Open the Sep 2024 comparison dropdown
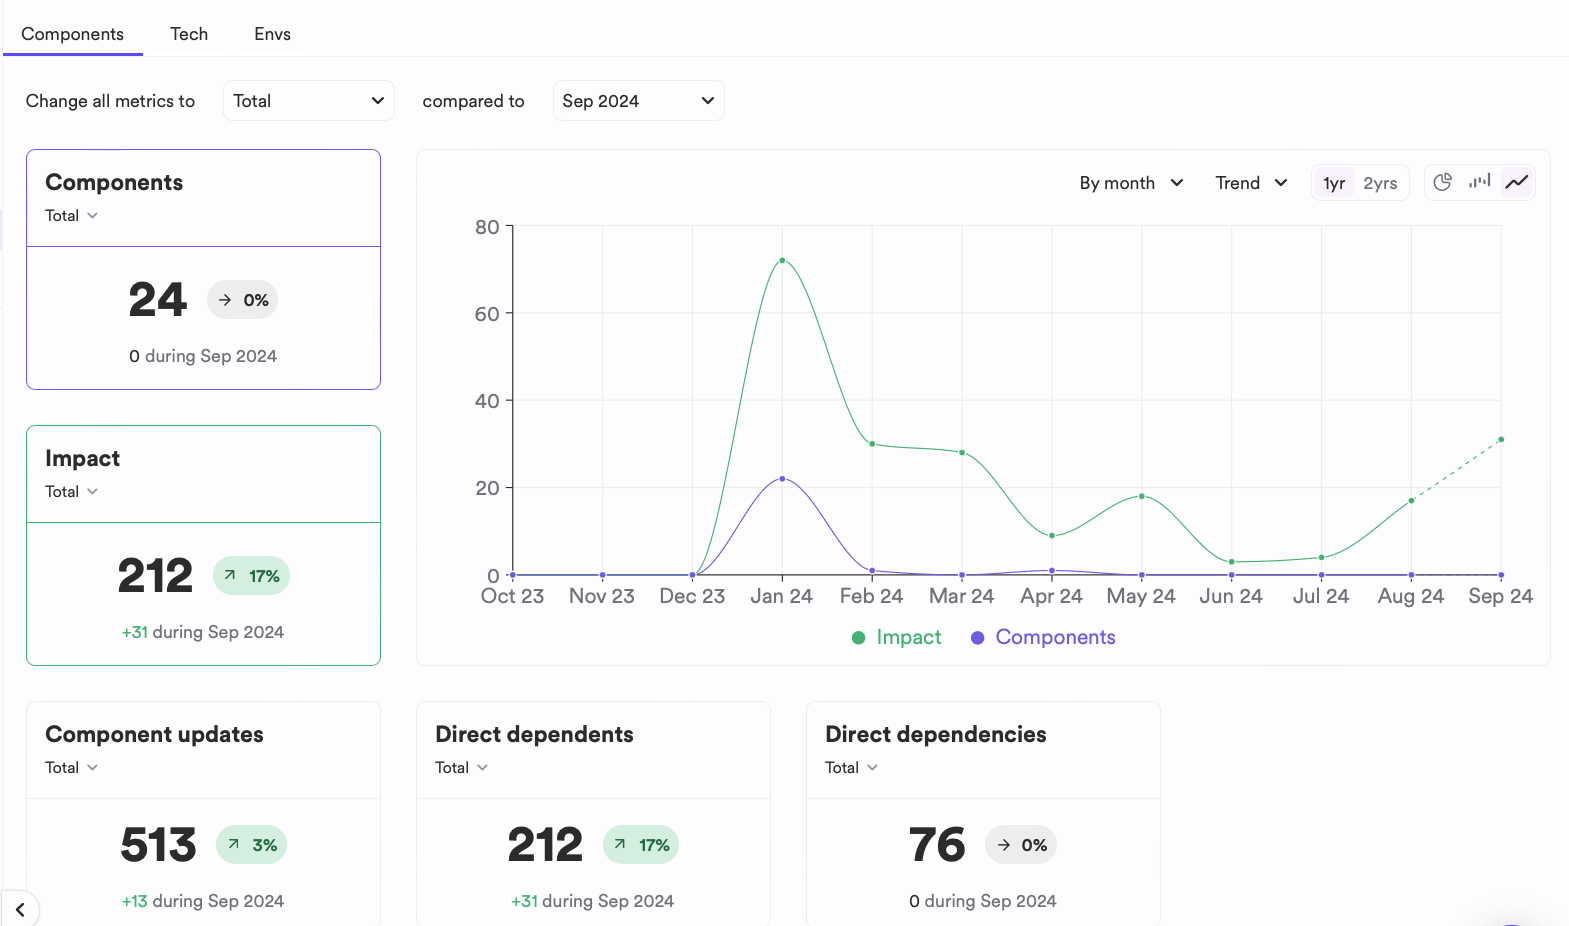Screen dimensions: 1569x926 (x=638, y=101)
